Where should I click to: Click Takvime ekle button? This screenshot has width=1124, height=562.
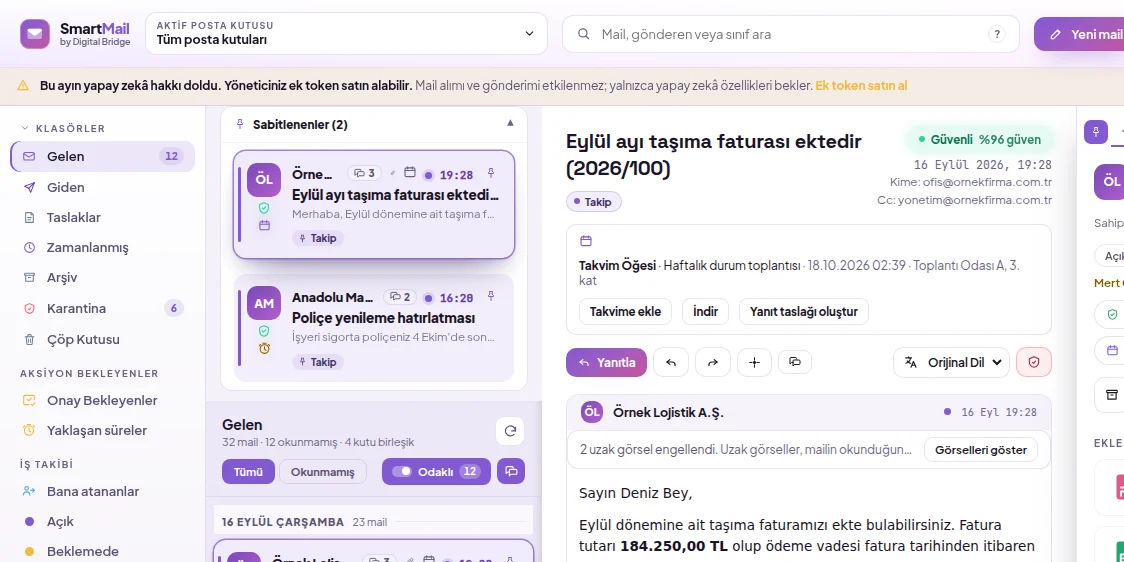625,312
